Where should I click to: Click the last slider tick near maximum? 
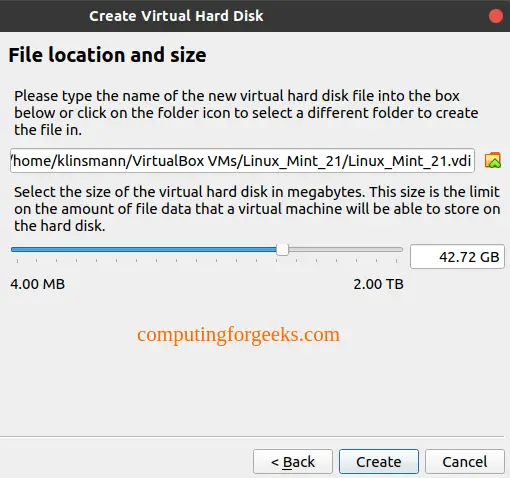(396, 261)
